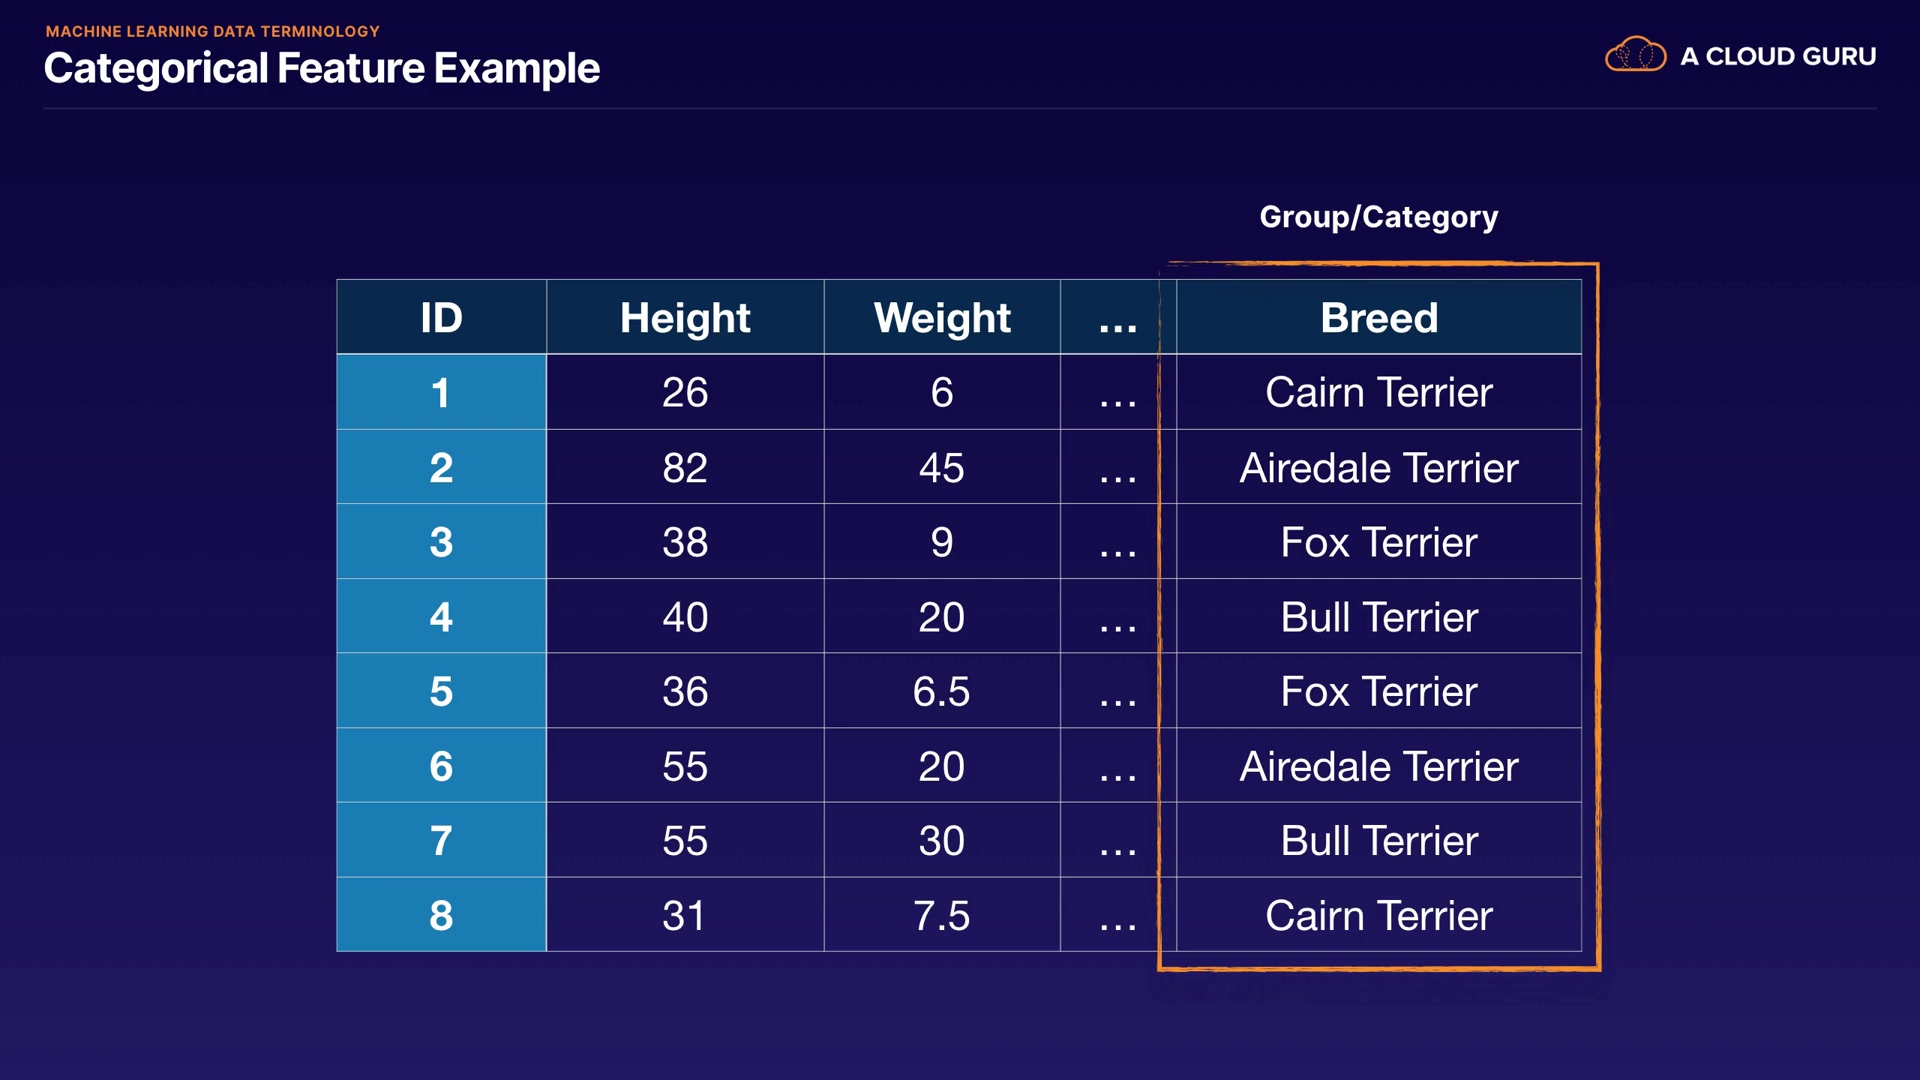Screen dimensions: 1920x1080
Task: Select the "Breed" column header
Action: click(1379, 318)
